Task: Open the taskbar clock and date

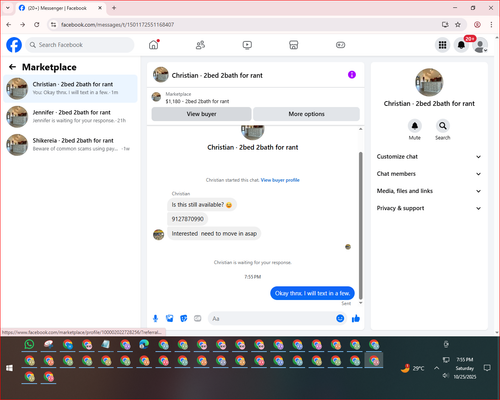Action: tap(465, 368)
